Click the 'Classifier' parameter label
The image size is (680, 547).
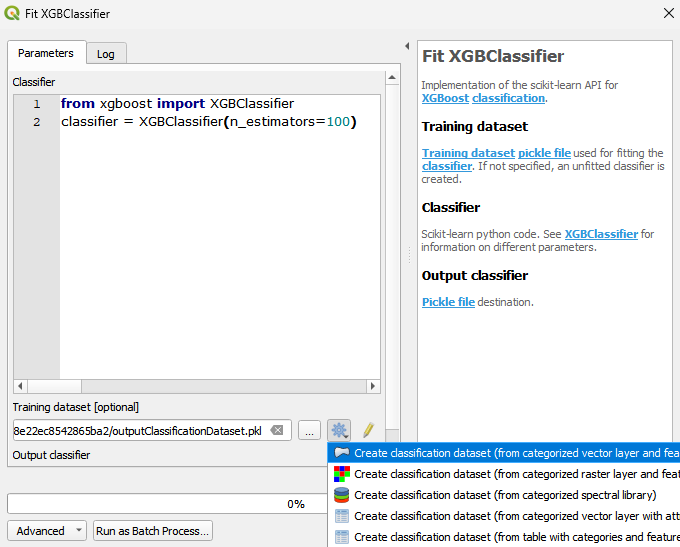coord(34,82)
